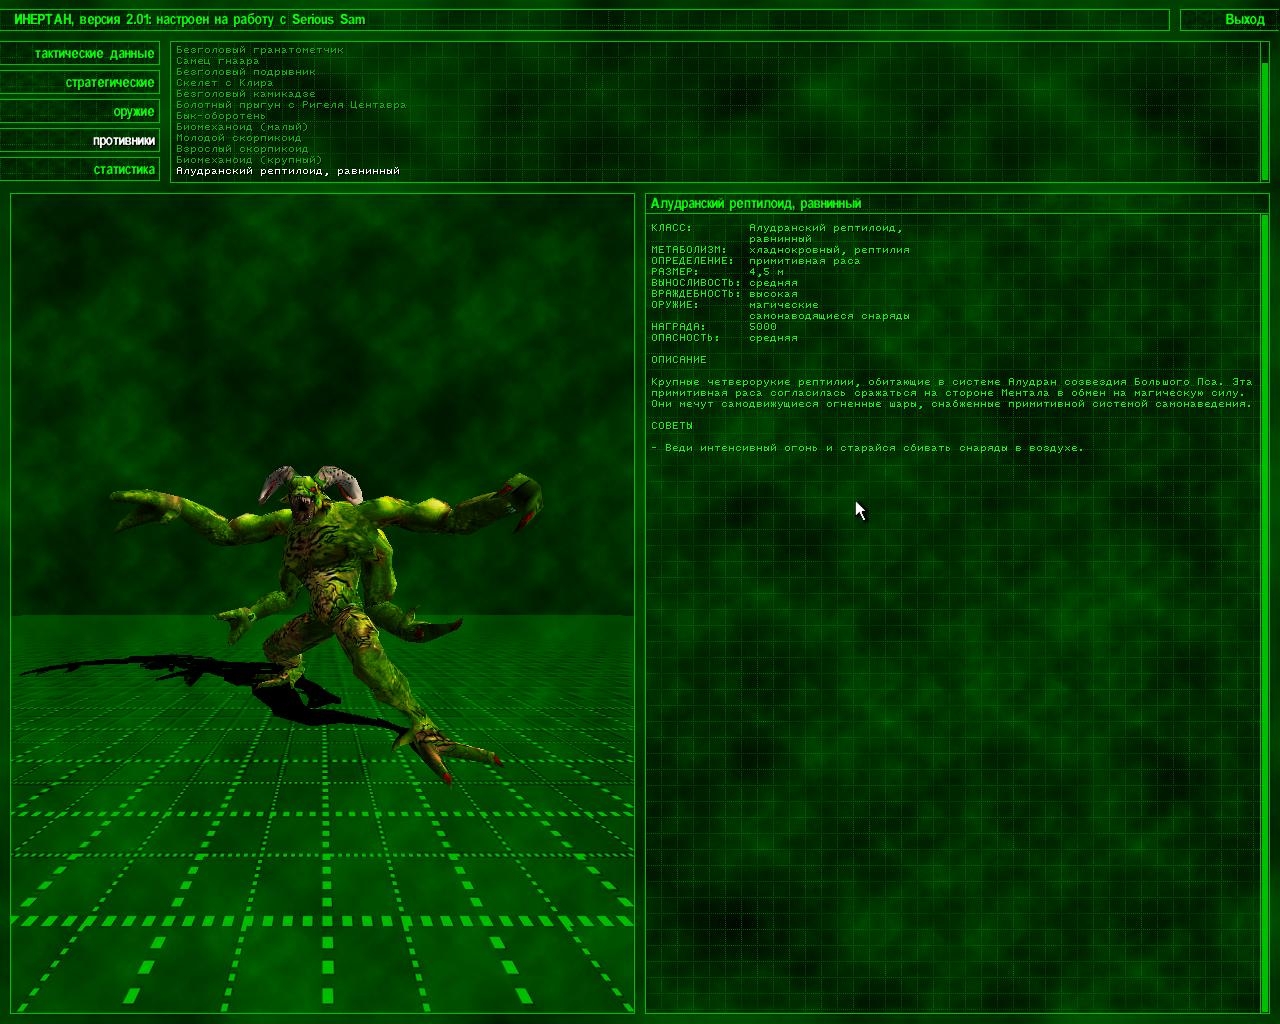Choose Безголовый подрывник in list
The width and height of the screenshot is (1280, 1024).
[x=246, y=71]
